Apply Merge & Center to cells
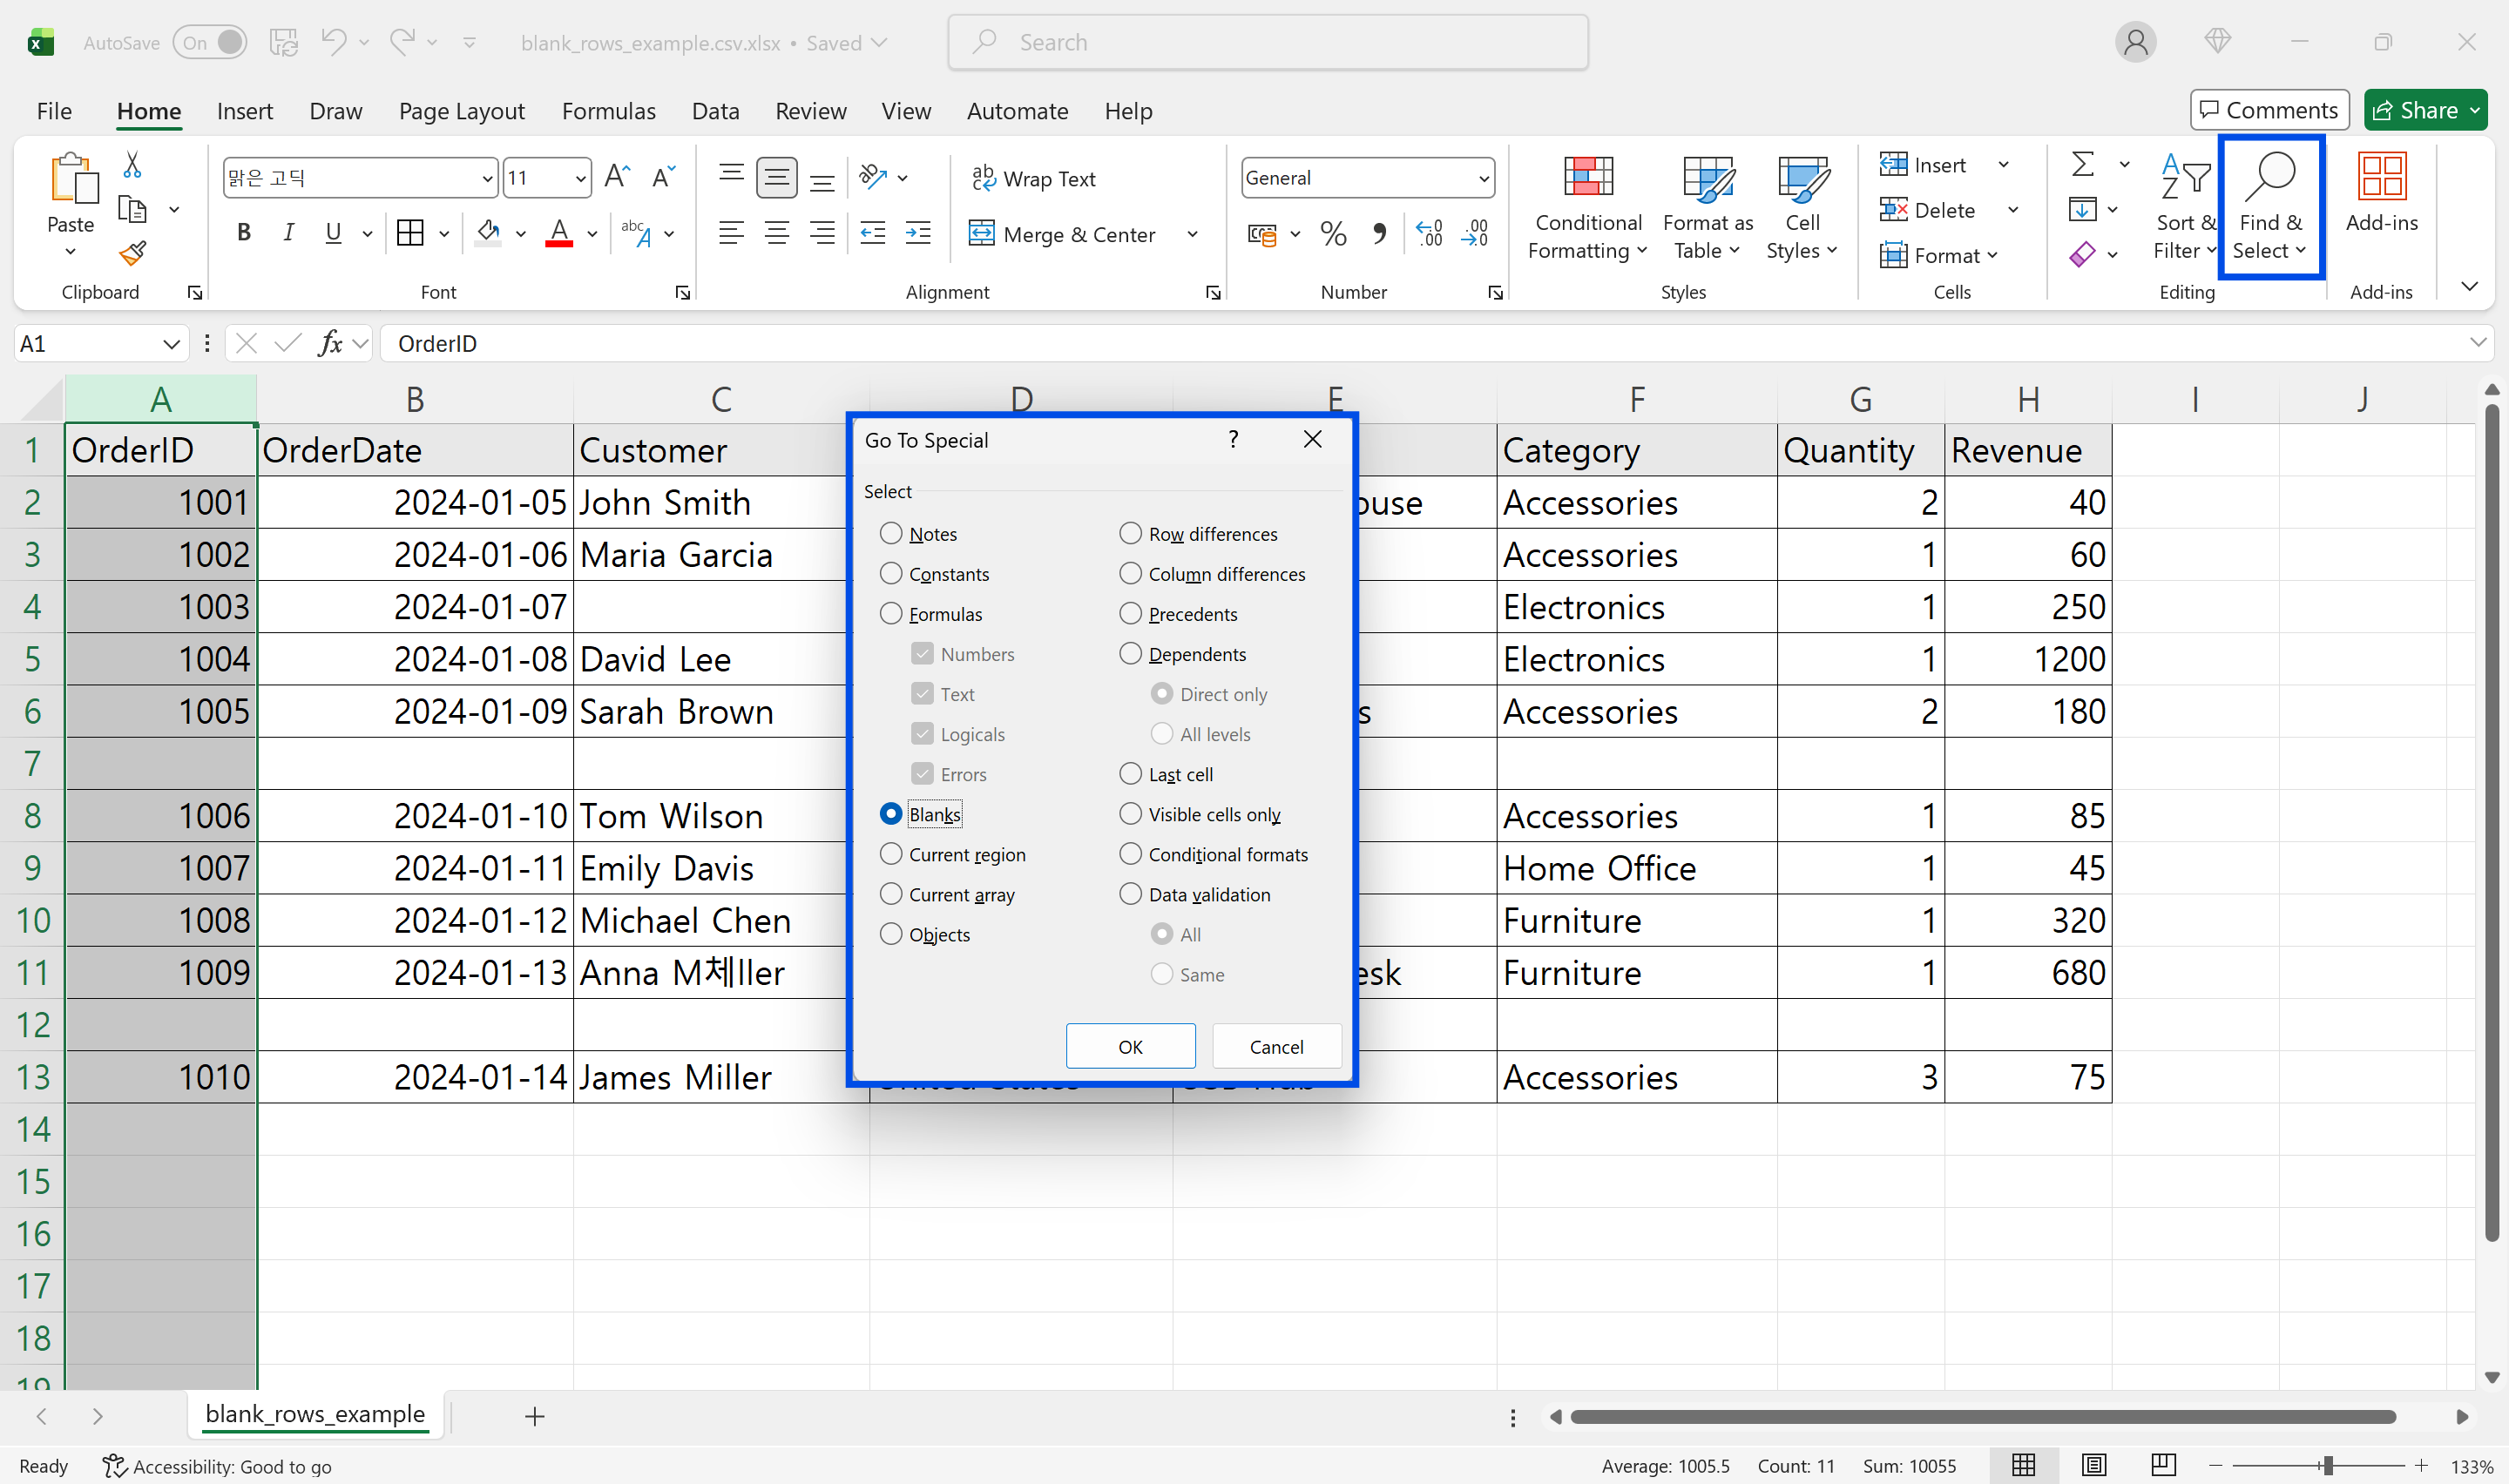 click(1063, 233)
